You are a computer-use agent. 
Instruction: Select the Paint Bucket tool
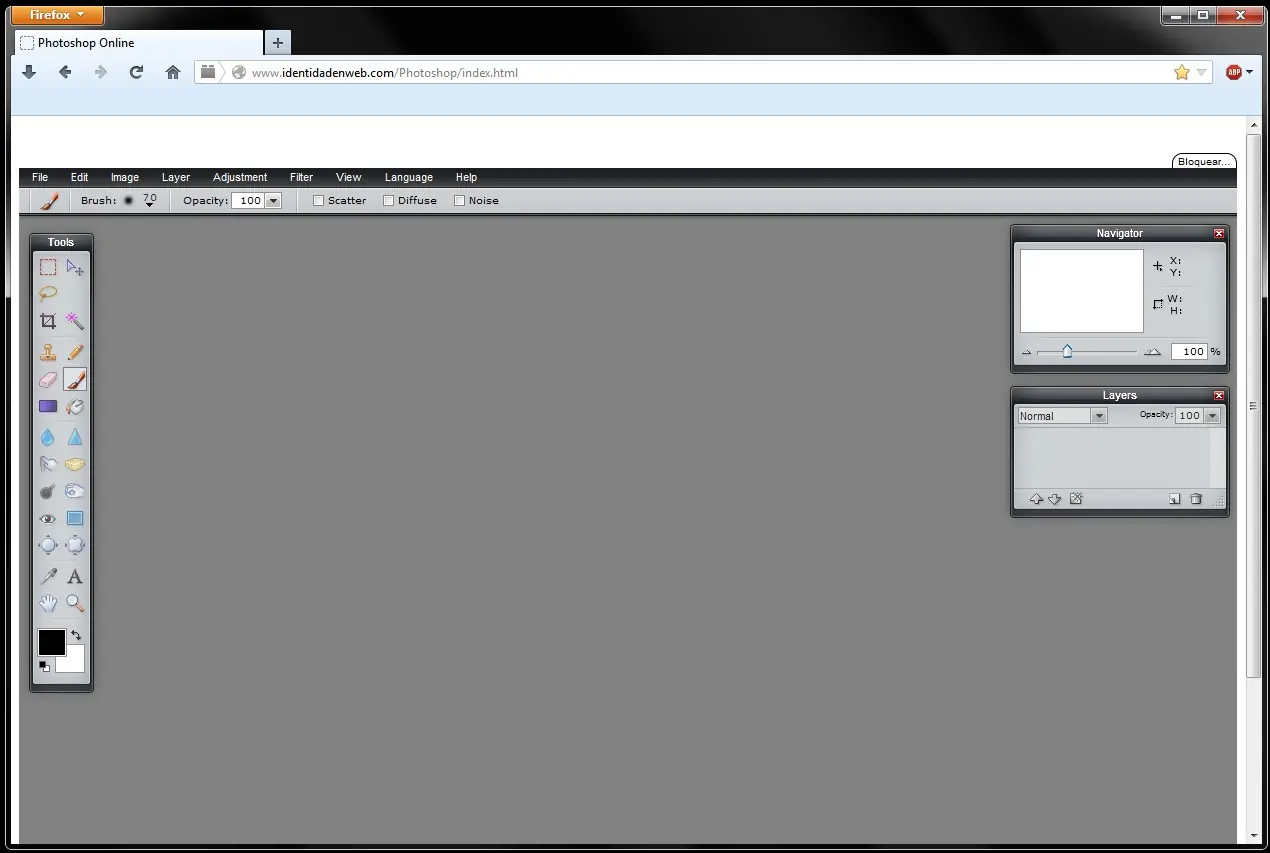pos(75,406)
